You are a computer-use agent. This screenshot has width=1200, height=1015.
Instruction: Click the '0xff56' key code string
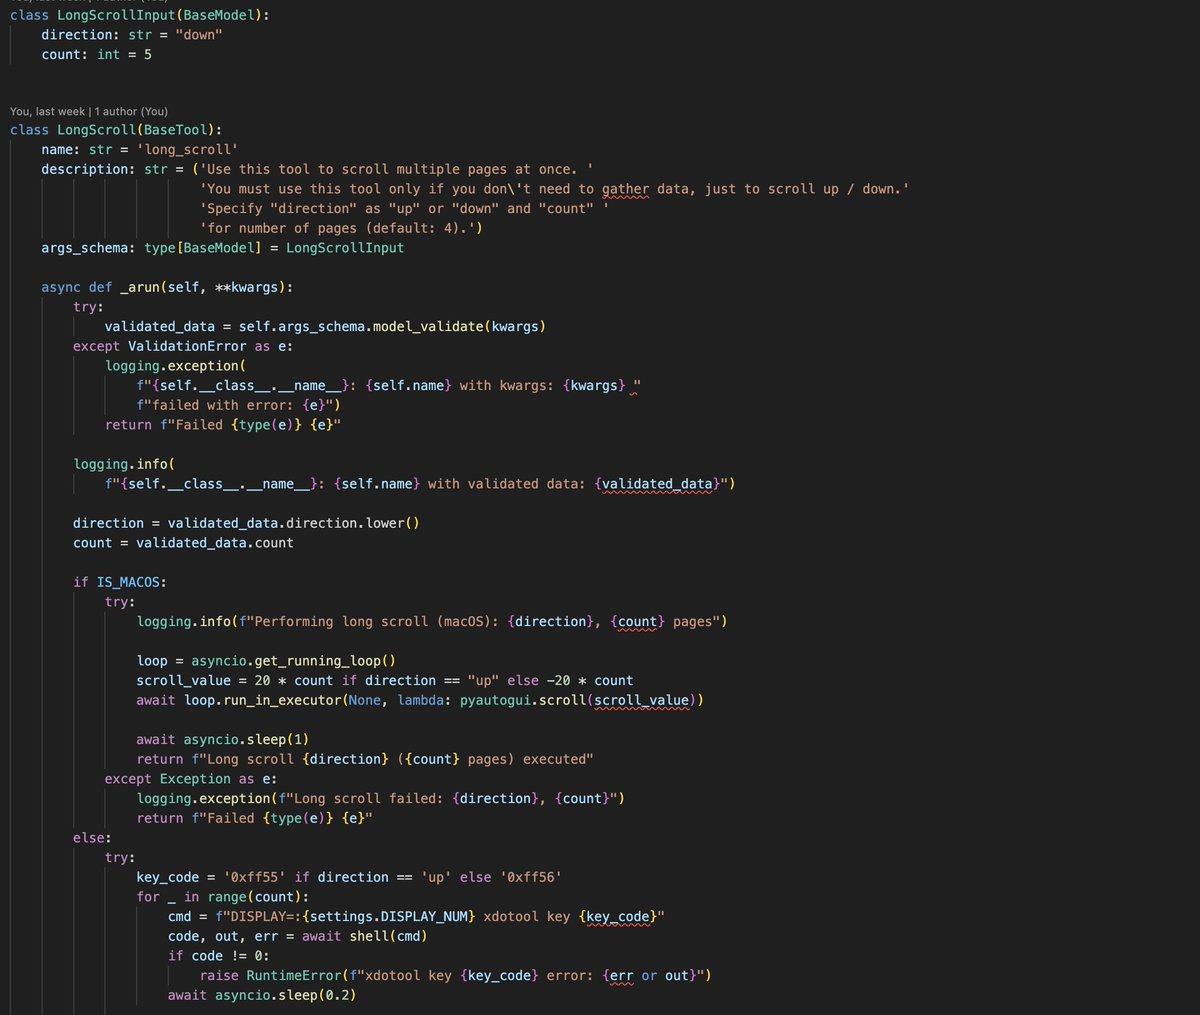(x=531, y=877)
